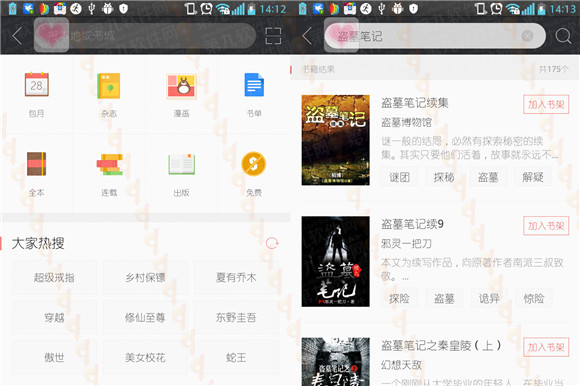Open the 盗墓笔记续集 book cover
Image resolution: width=580 pixels, height=386 pixels.
click(x=335, y=140)
